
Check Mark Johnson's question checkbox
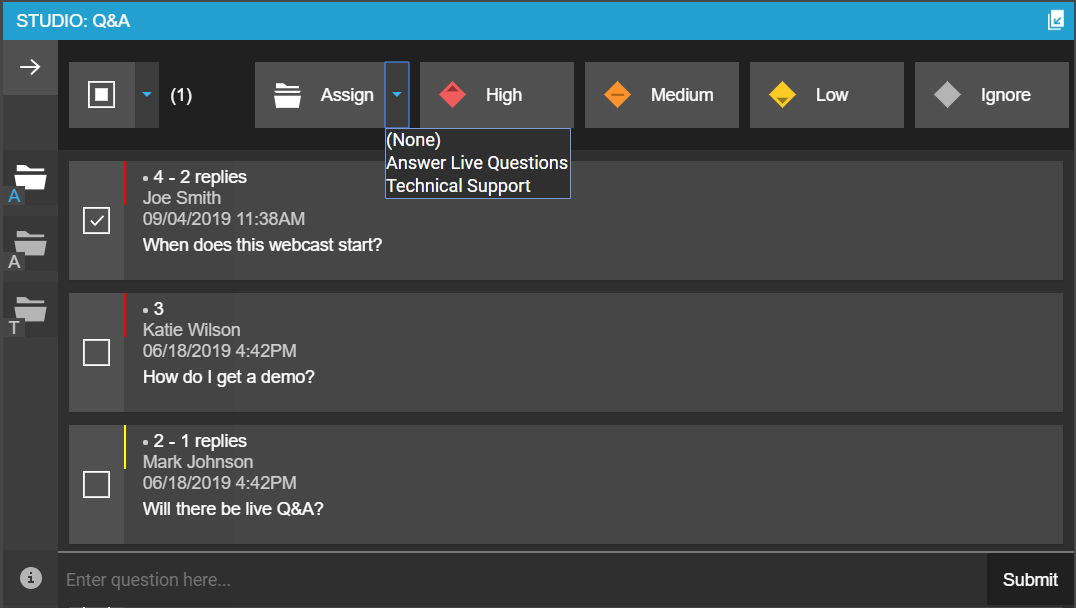tap(96, 484)
